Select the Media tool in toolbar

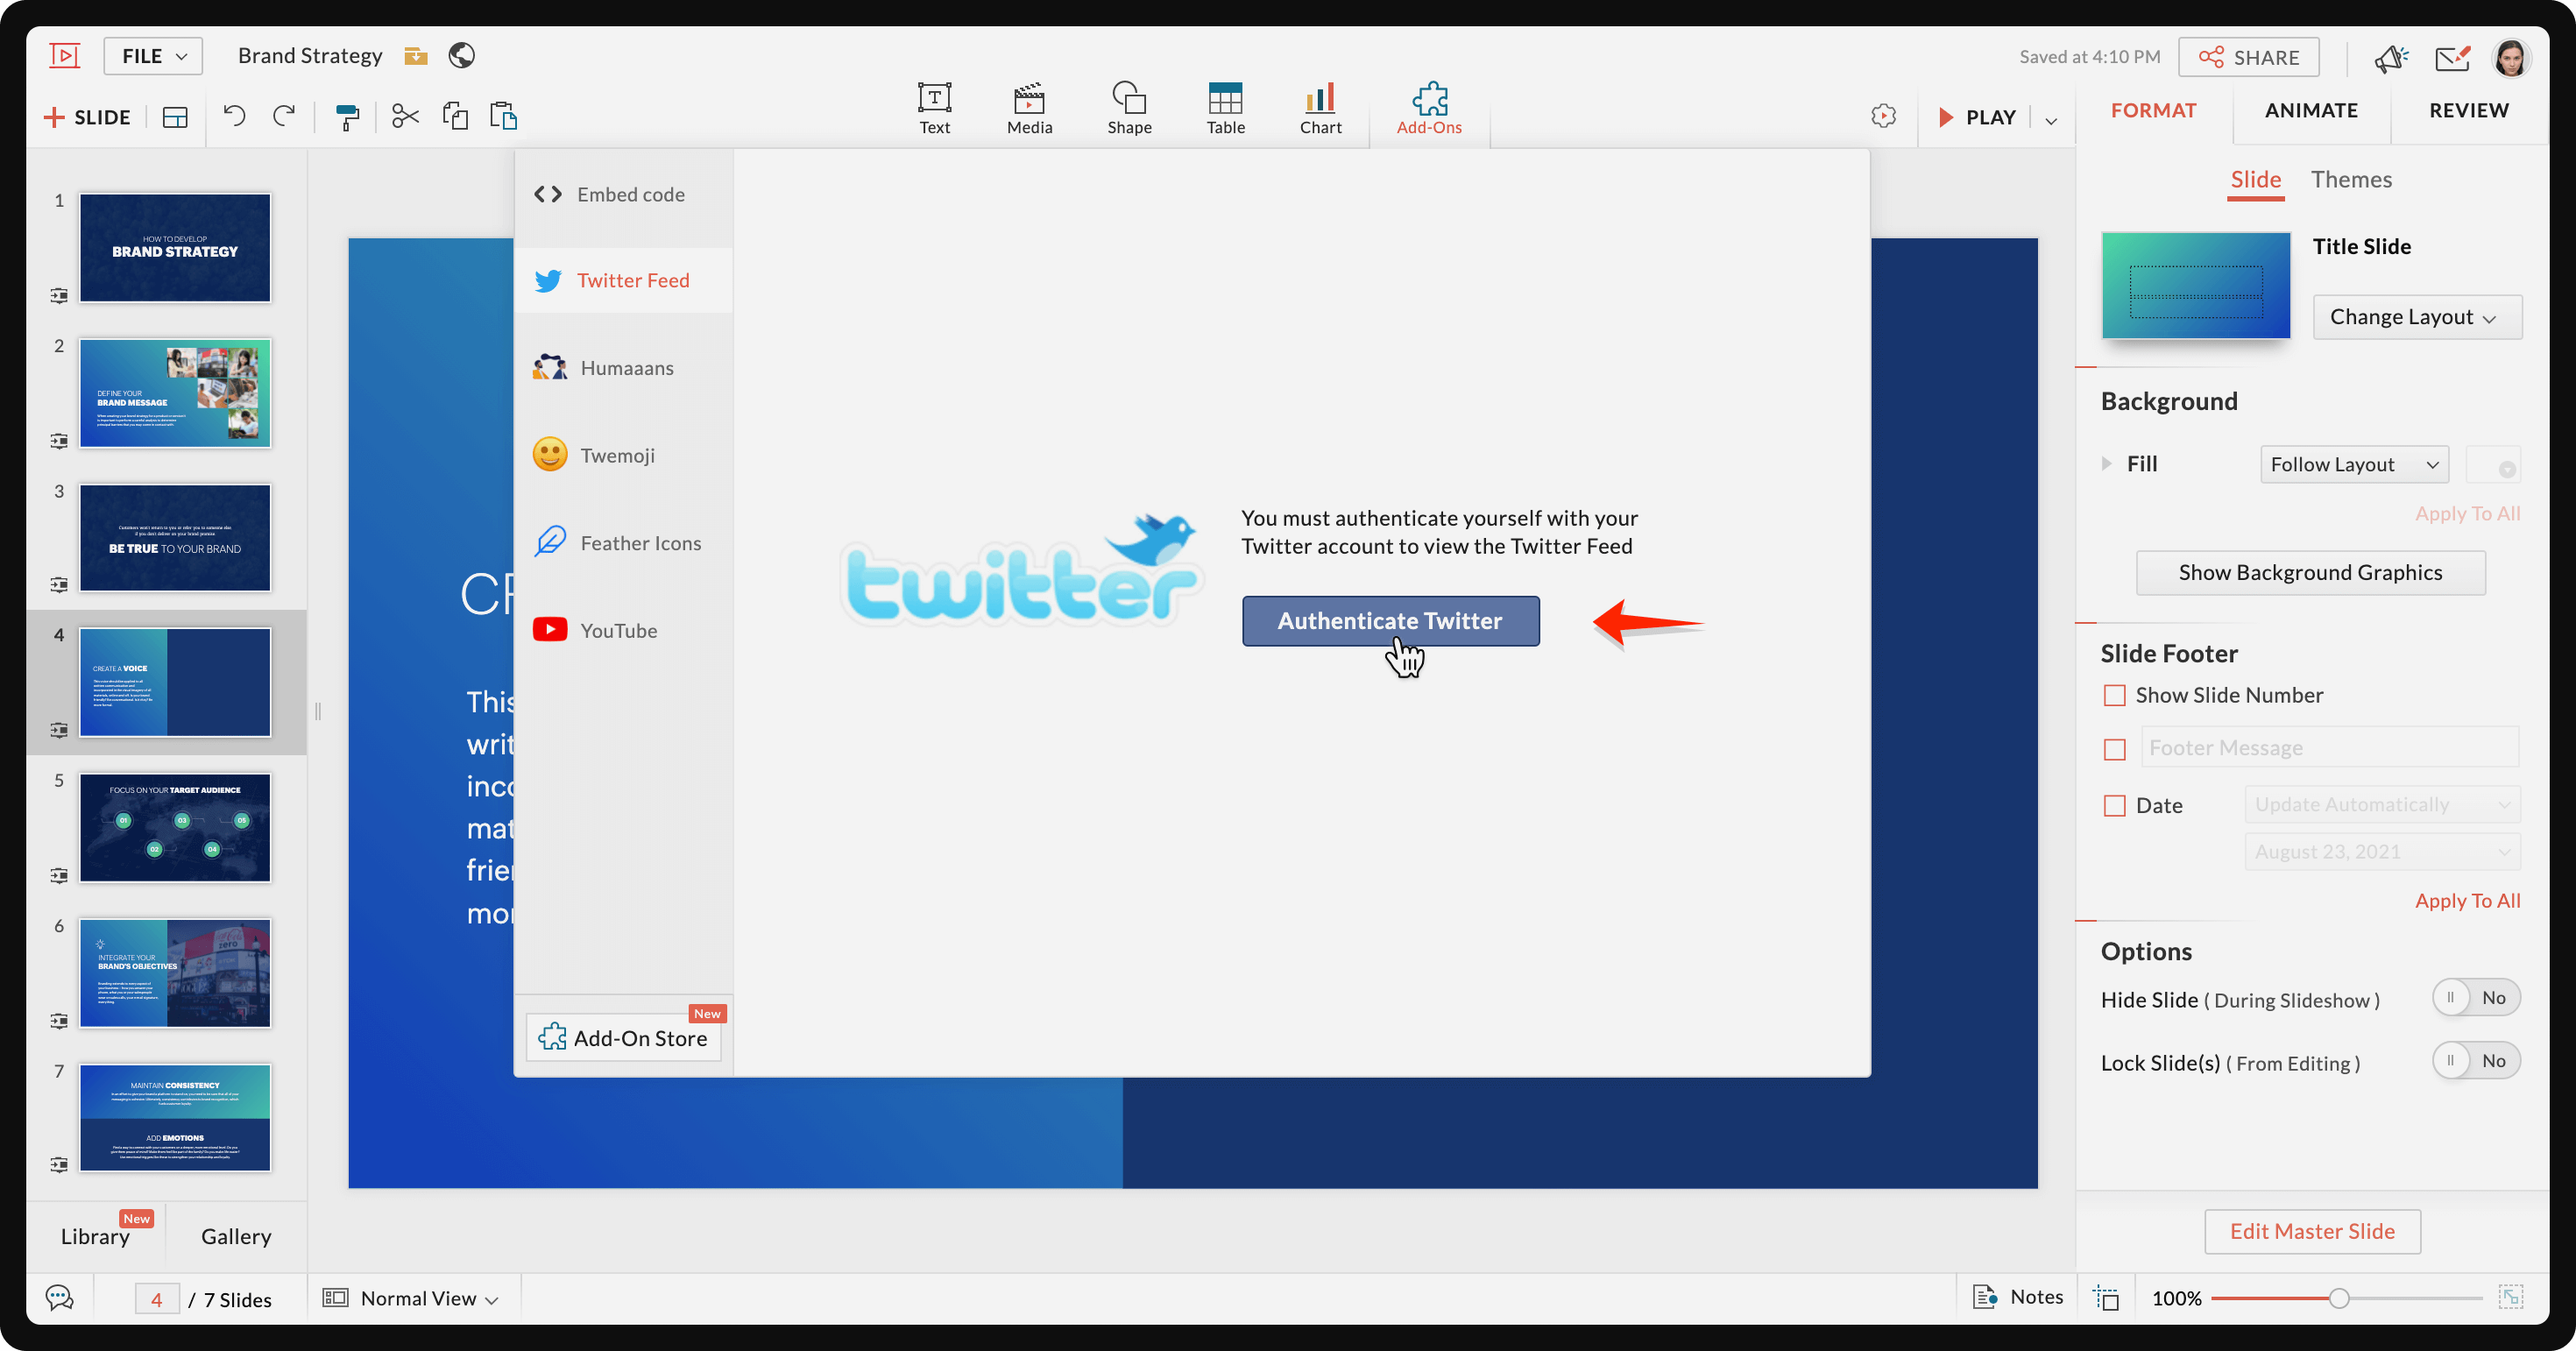click(1030, 108)
